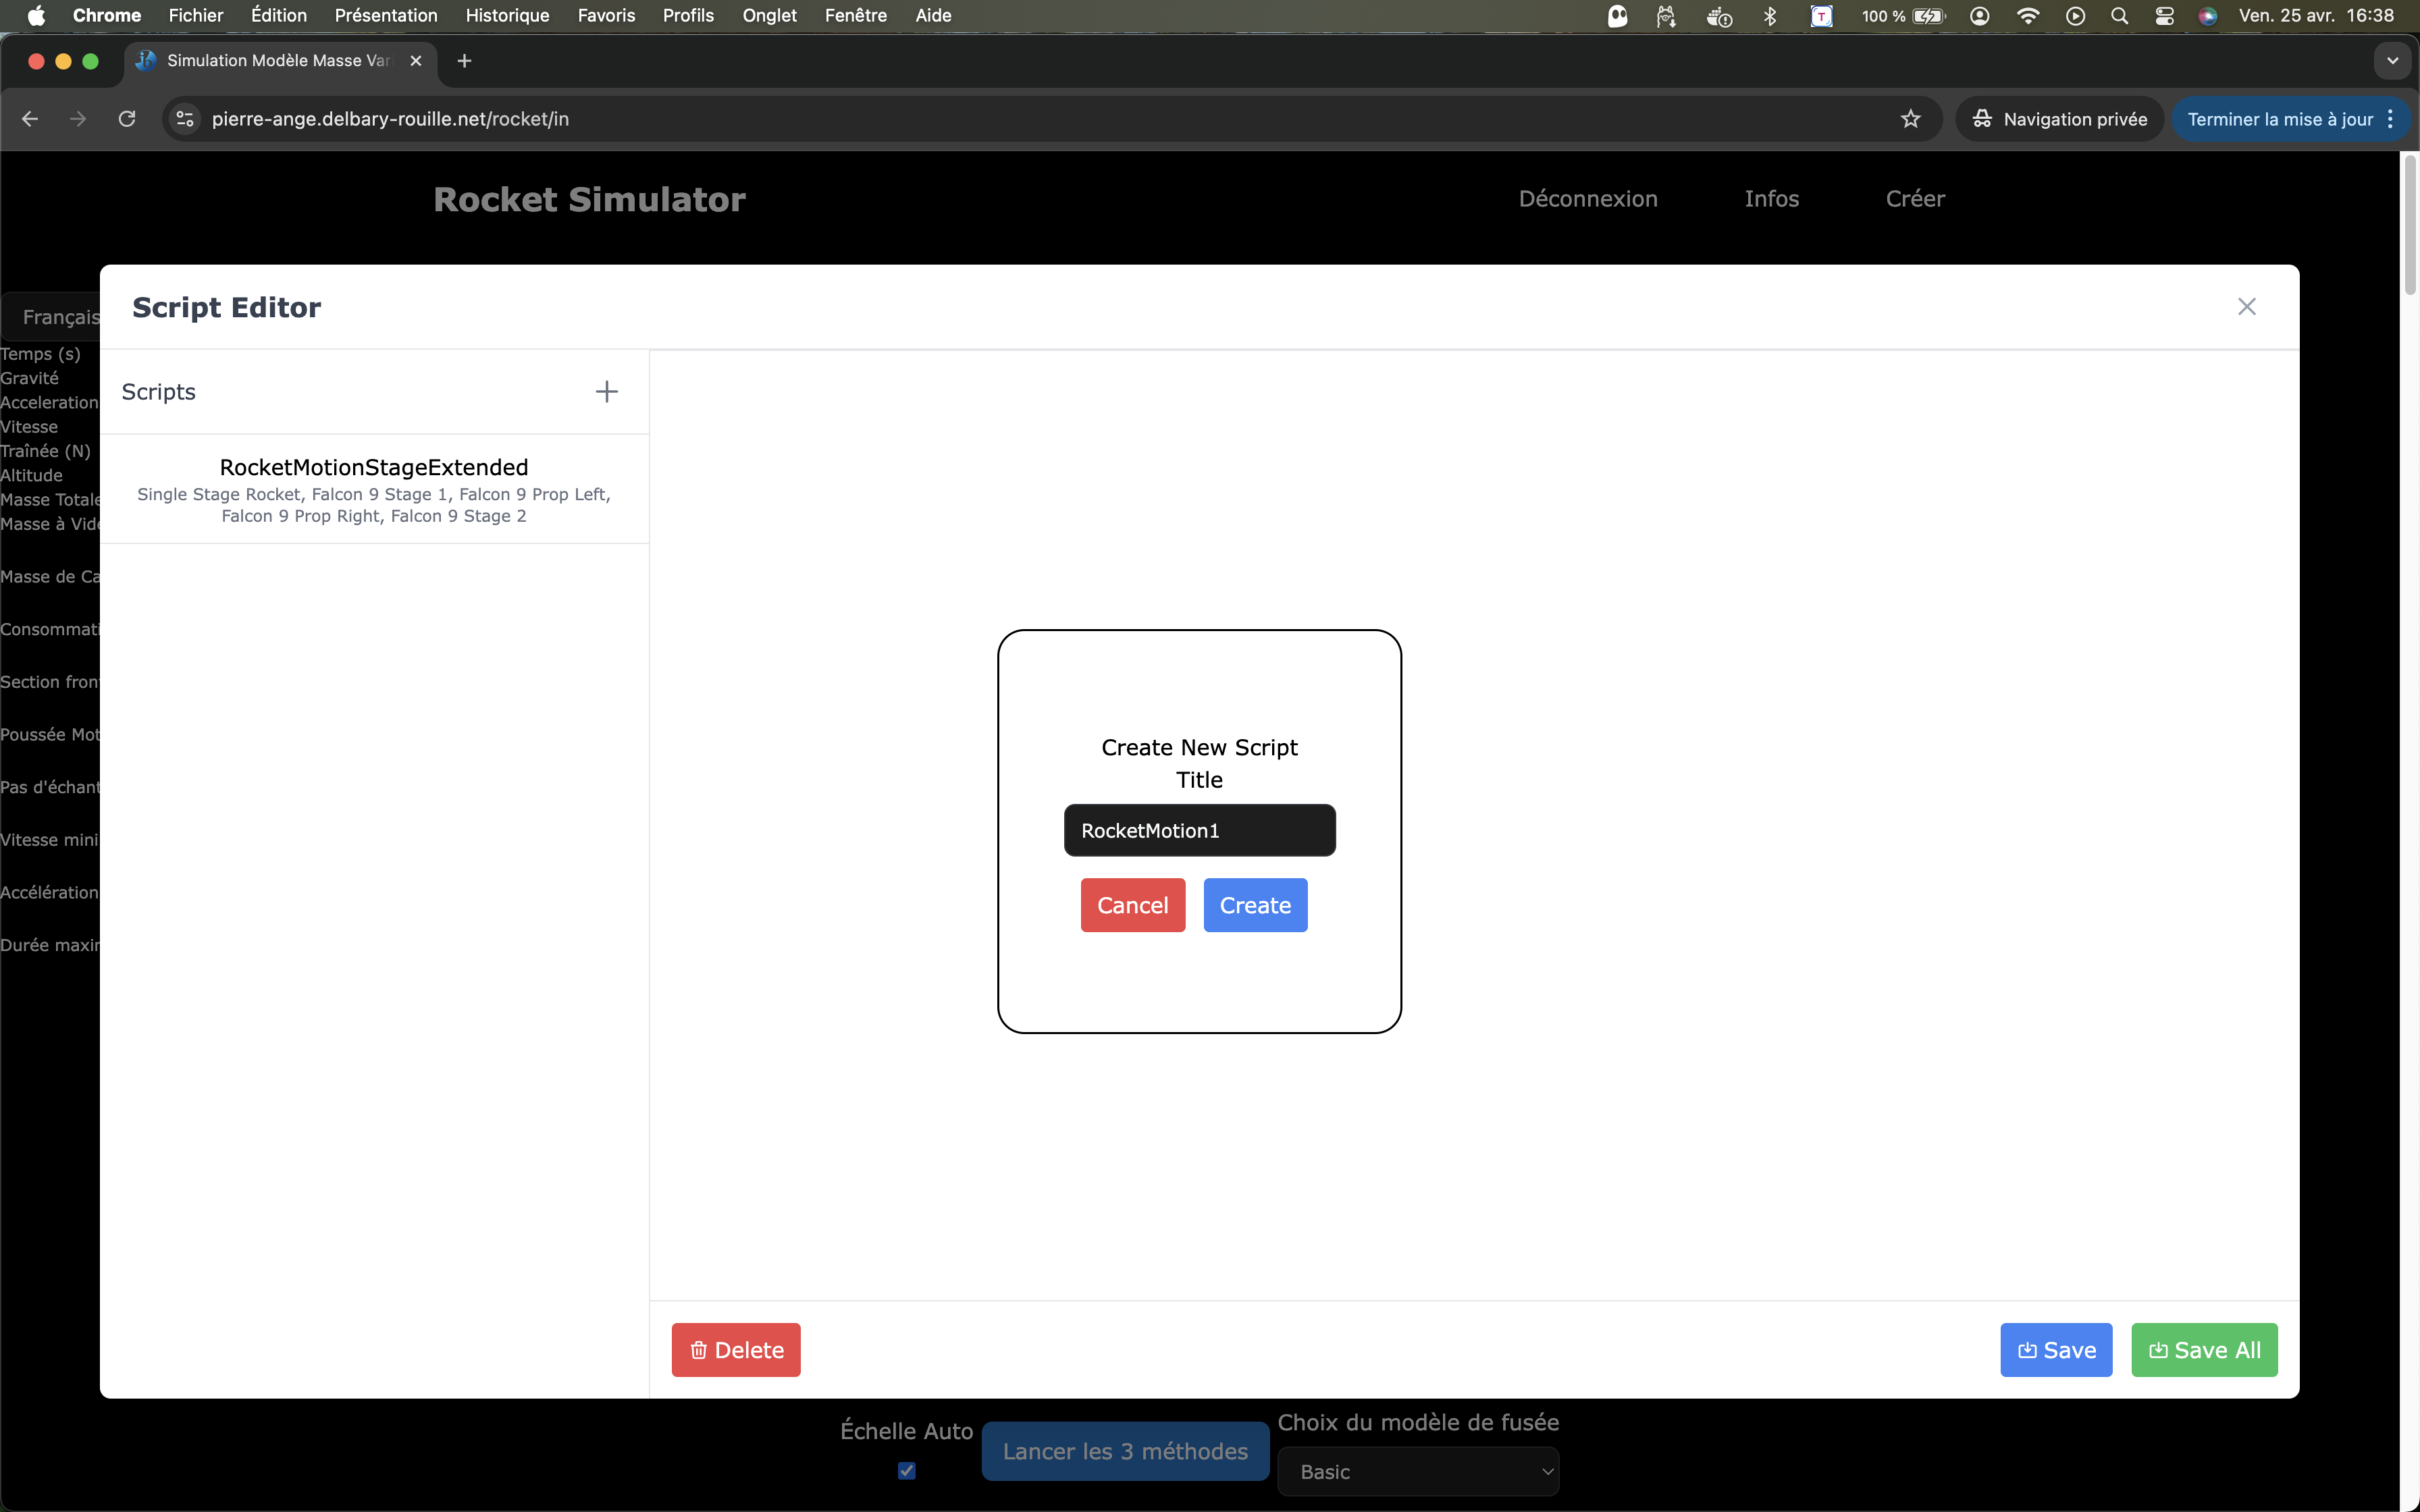Viewport: 2420px width, 1512px height.
Task: Focus the script Title input field
Action: [x=1199, y=830]
